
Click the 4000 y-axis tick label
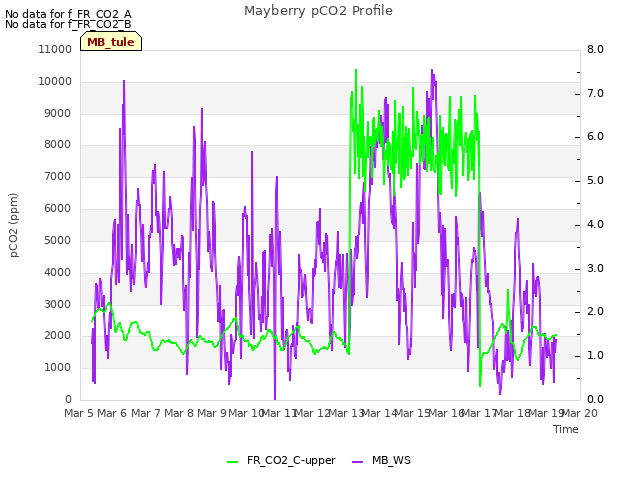[x=58, y=272]
